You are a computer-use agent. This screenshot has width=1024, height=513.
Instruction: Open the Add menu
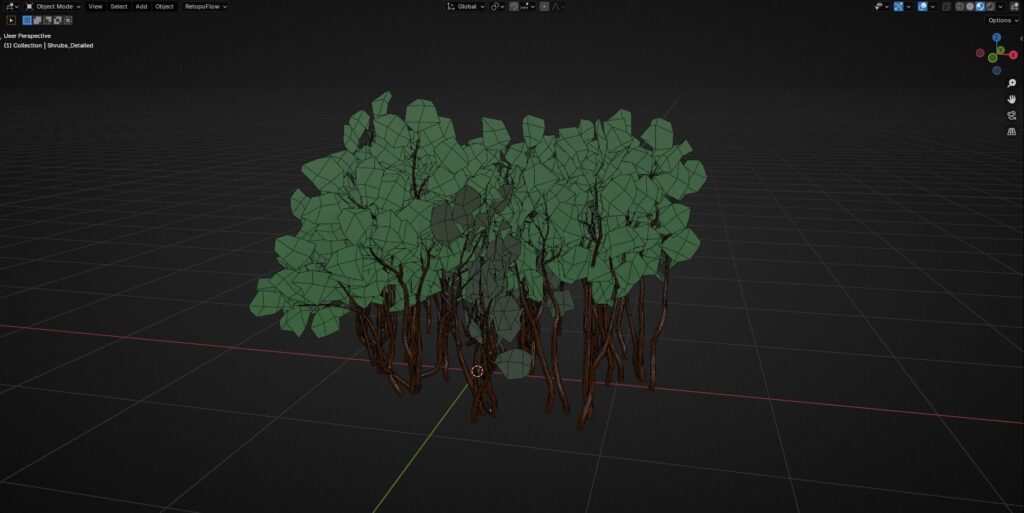141,6
